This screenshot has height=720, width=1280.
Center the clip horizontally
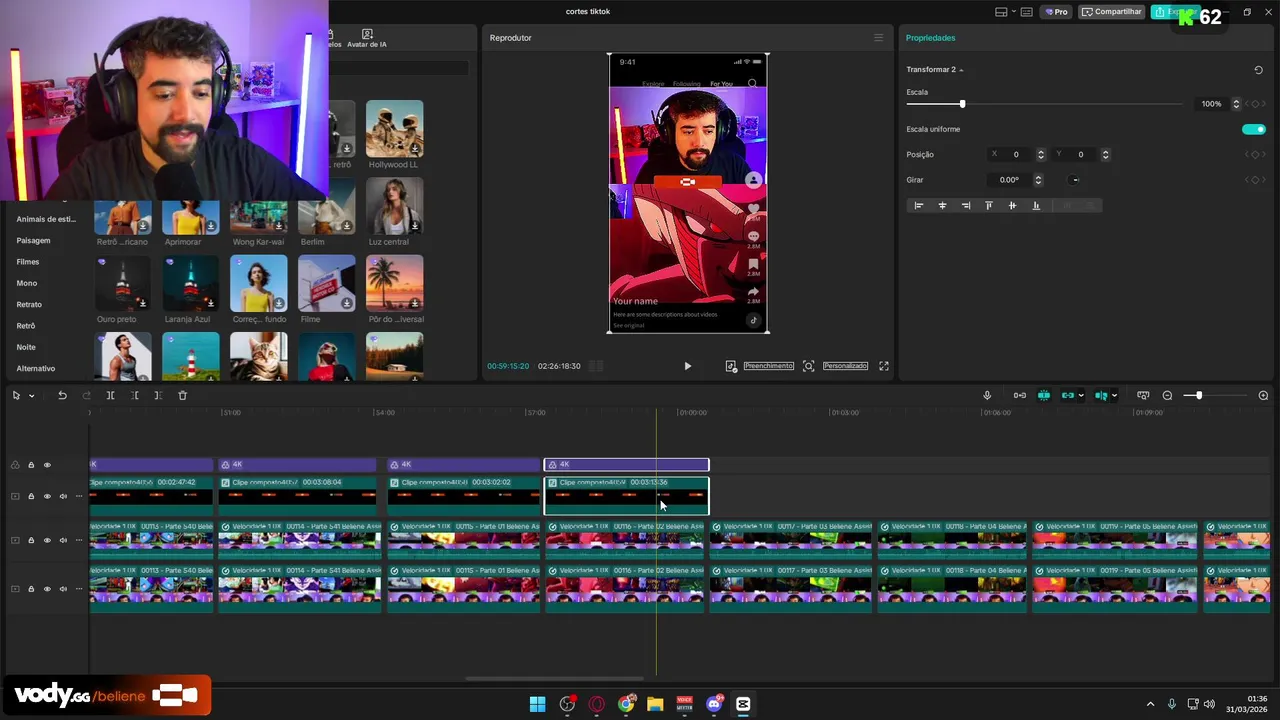pyautogui.click(x=942, y=206)
